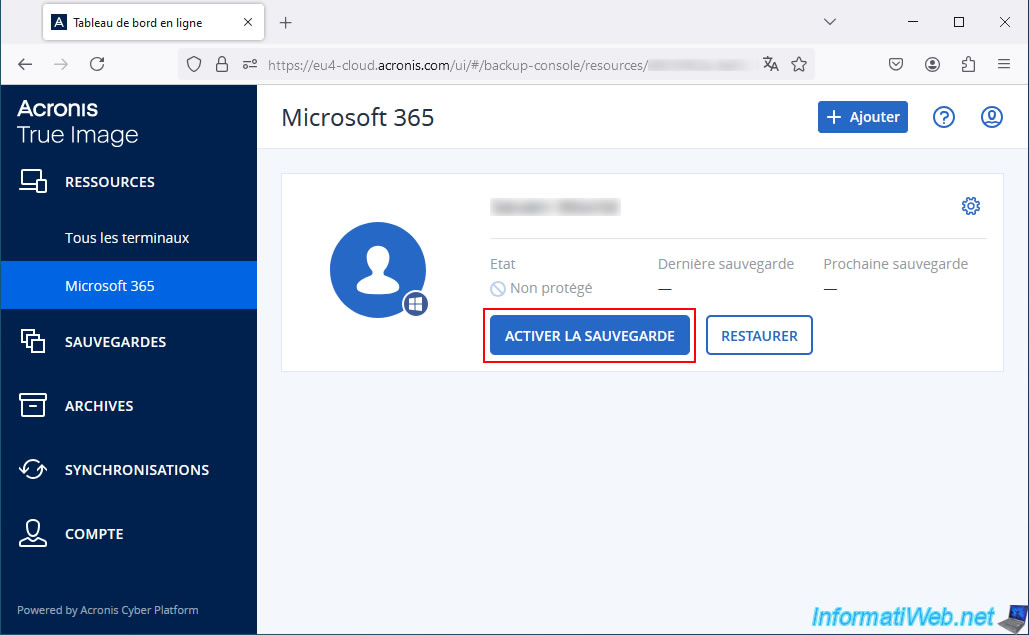Click the Archives box icon
This screenshot has height=635, width=1029.
(x=33, y=405)
